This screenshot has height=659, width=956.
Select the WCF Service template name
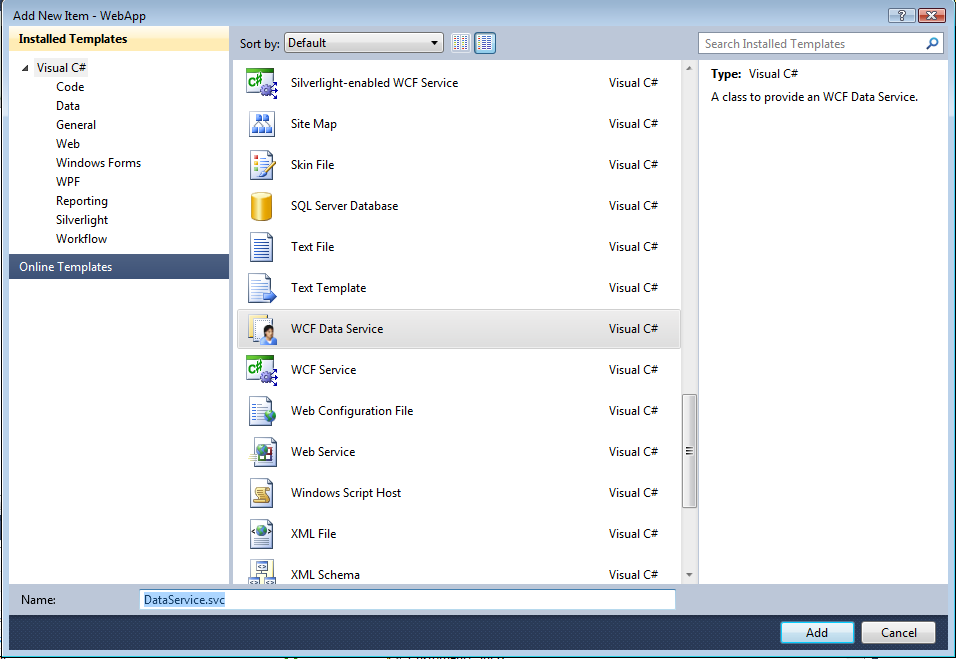pyautogui.click(x=323, y=370)
